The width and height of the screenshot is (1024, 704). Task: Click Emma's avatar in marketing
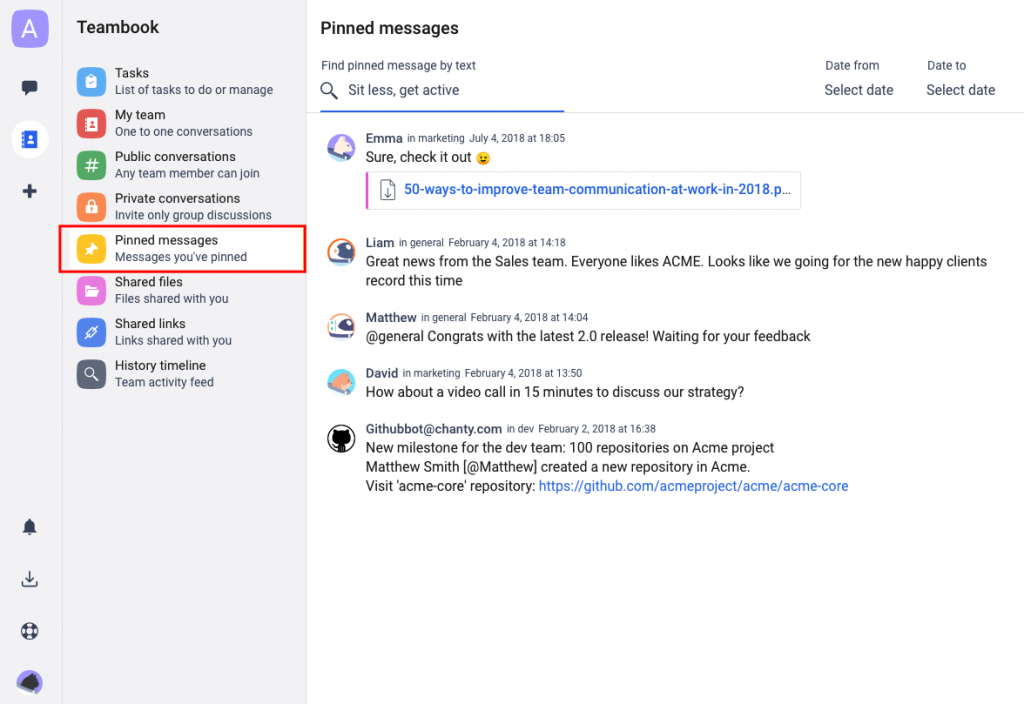tap(341, 147)
